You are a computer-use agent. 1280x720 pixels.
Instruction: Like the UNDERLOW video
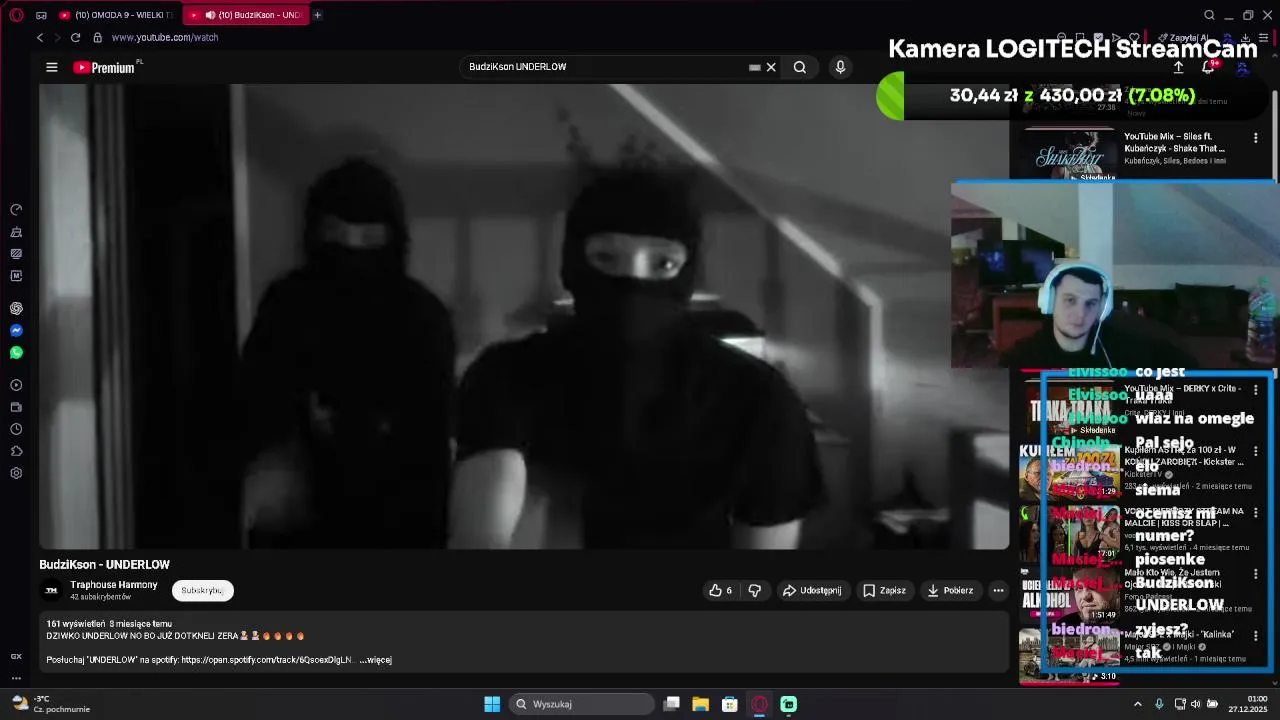point(721,590)
